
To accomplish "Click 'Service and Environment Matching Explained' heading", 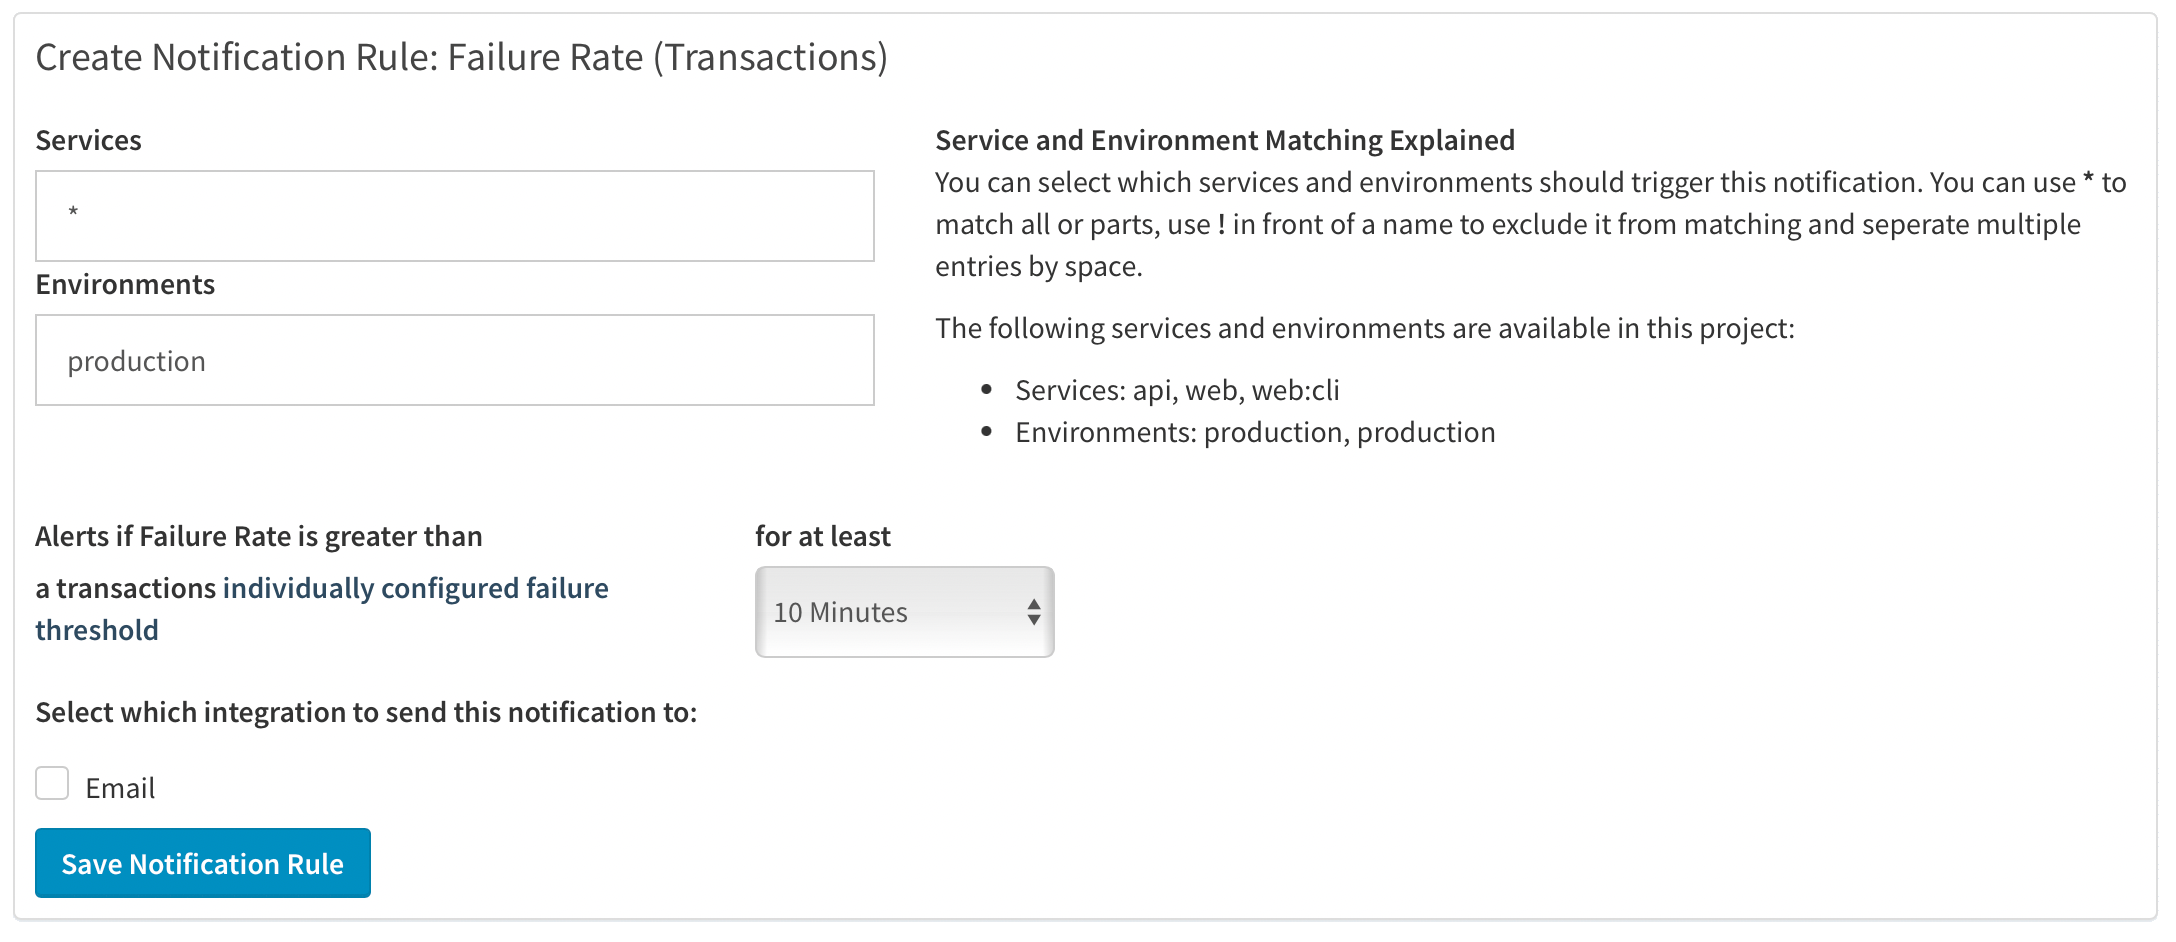I will coord(1225,140).
